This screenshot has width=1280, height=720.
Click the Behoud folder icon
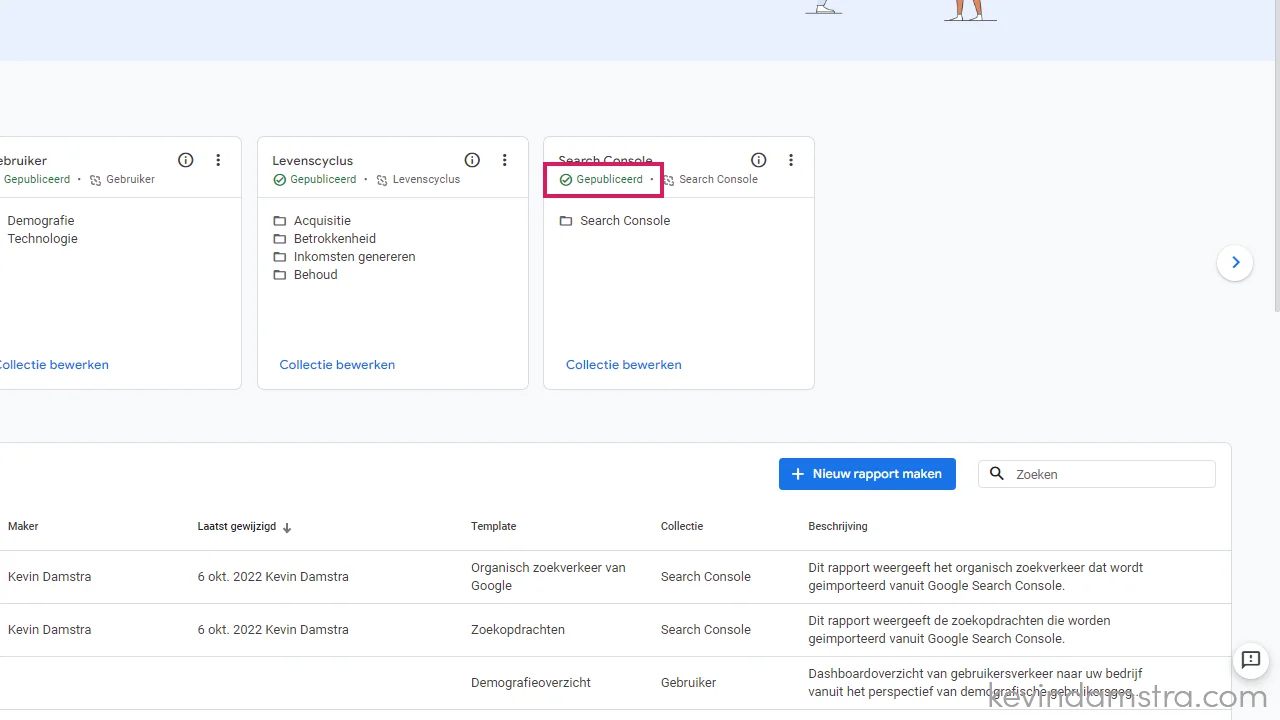pyautogui.click(x=280, y=275)
